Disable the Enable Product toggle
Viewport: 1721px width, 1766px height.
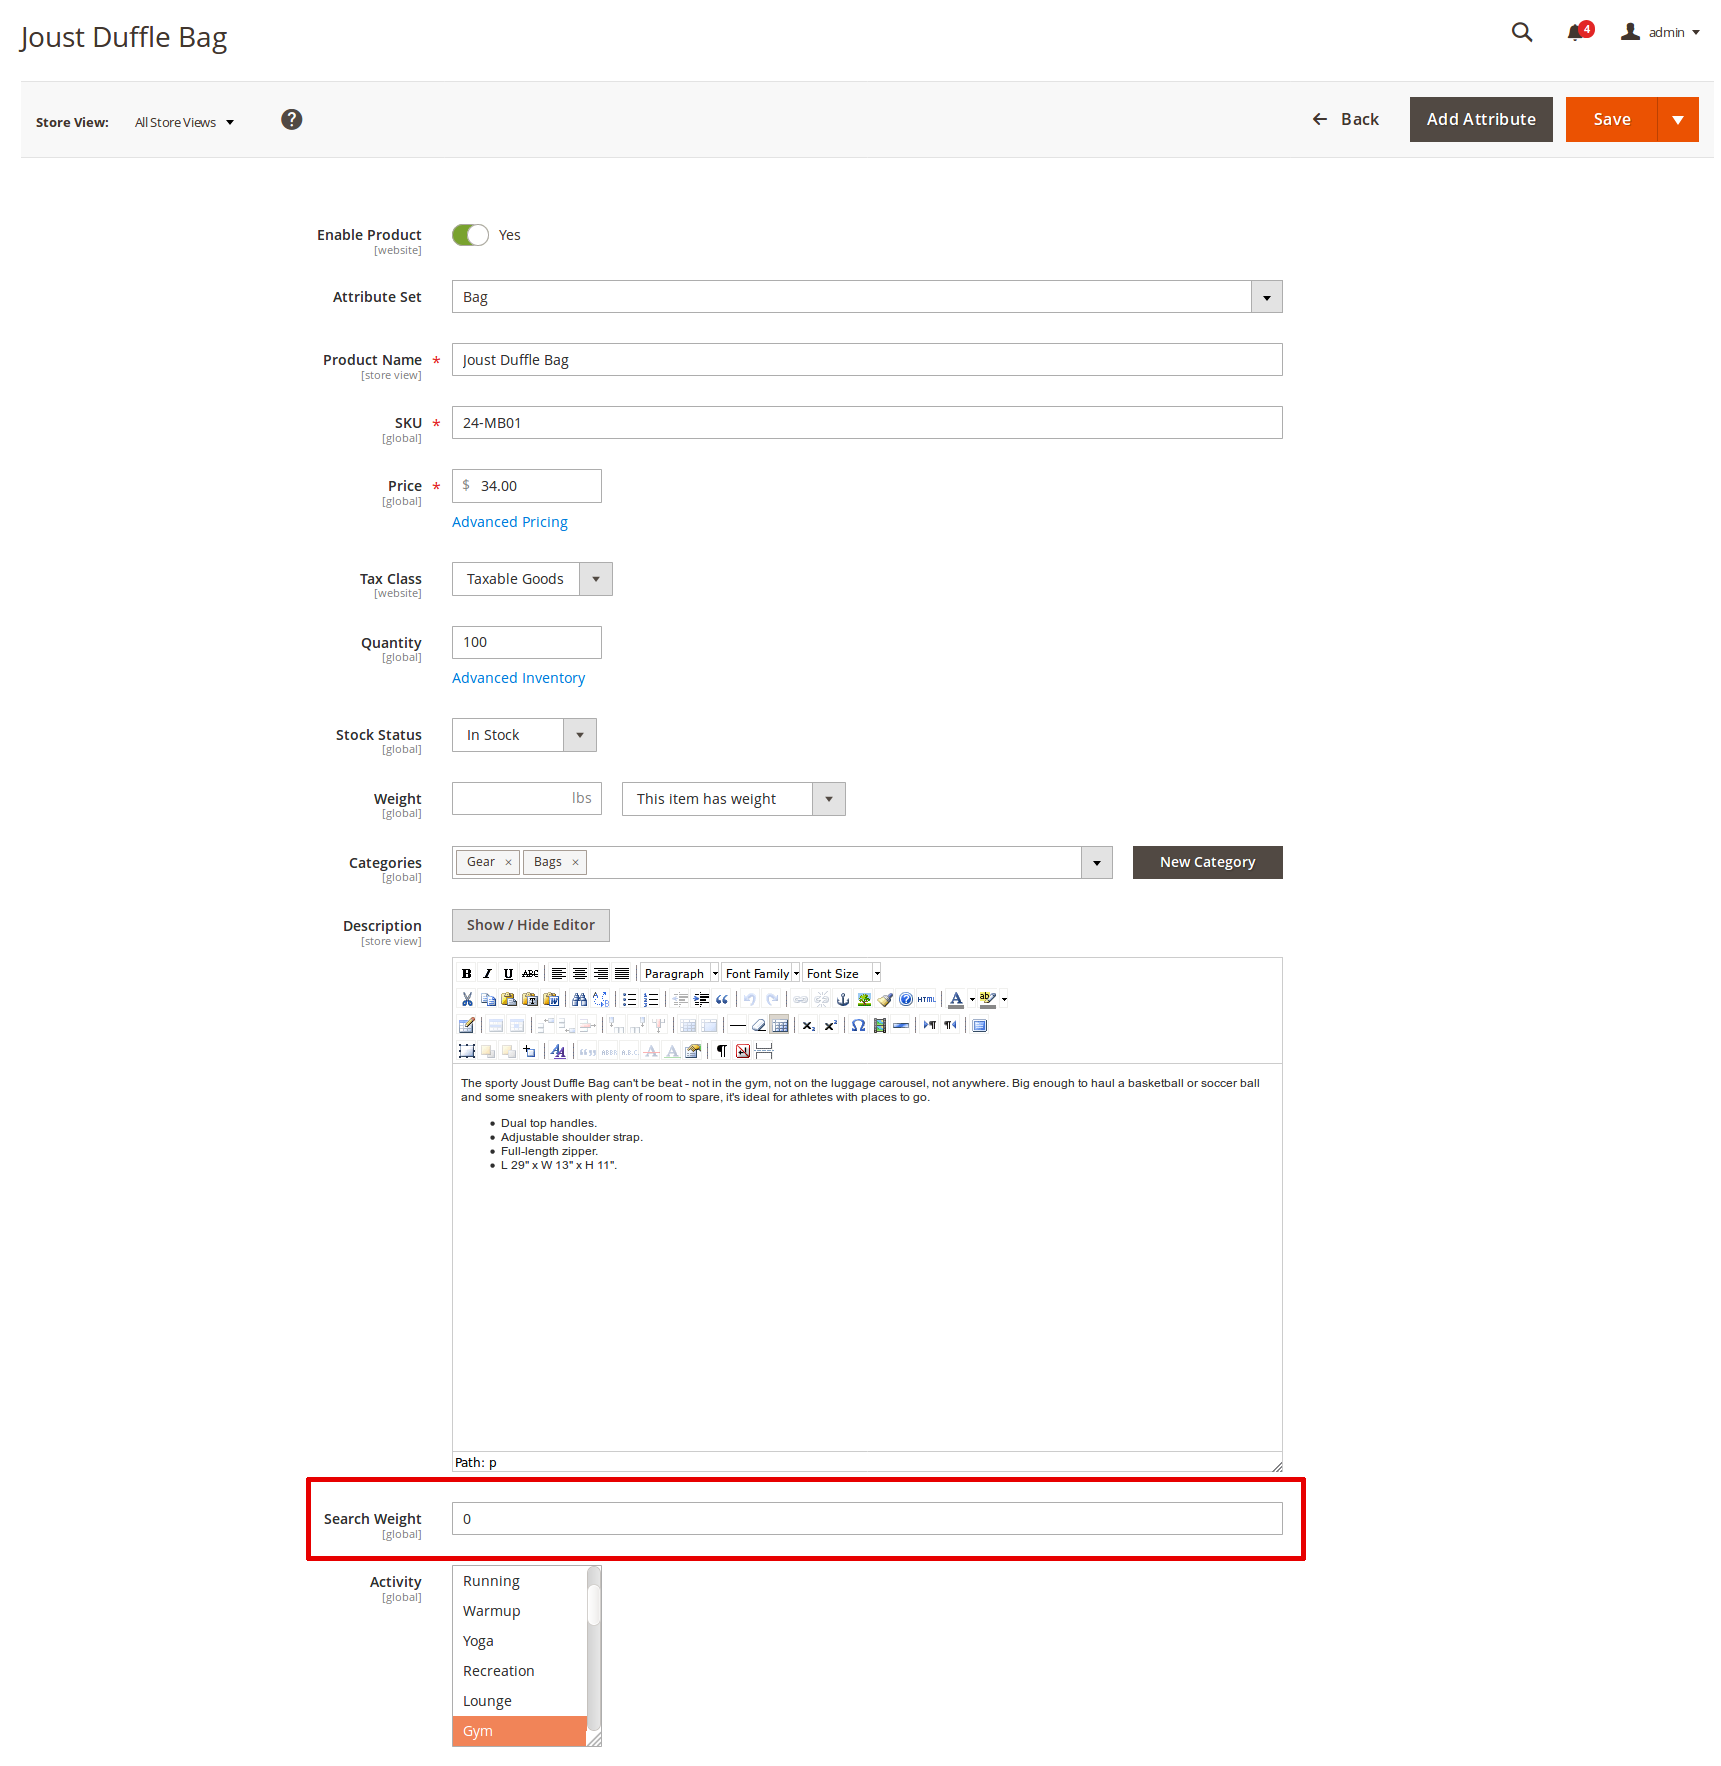coord(469,234)
